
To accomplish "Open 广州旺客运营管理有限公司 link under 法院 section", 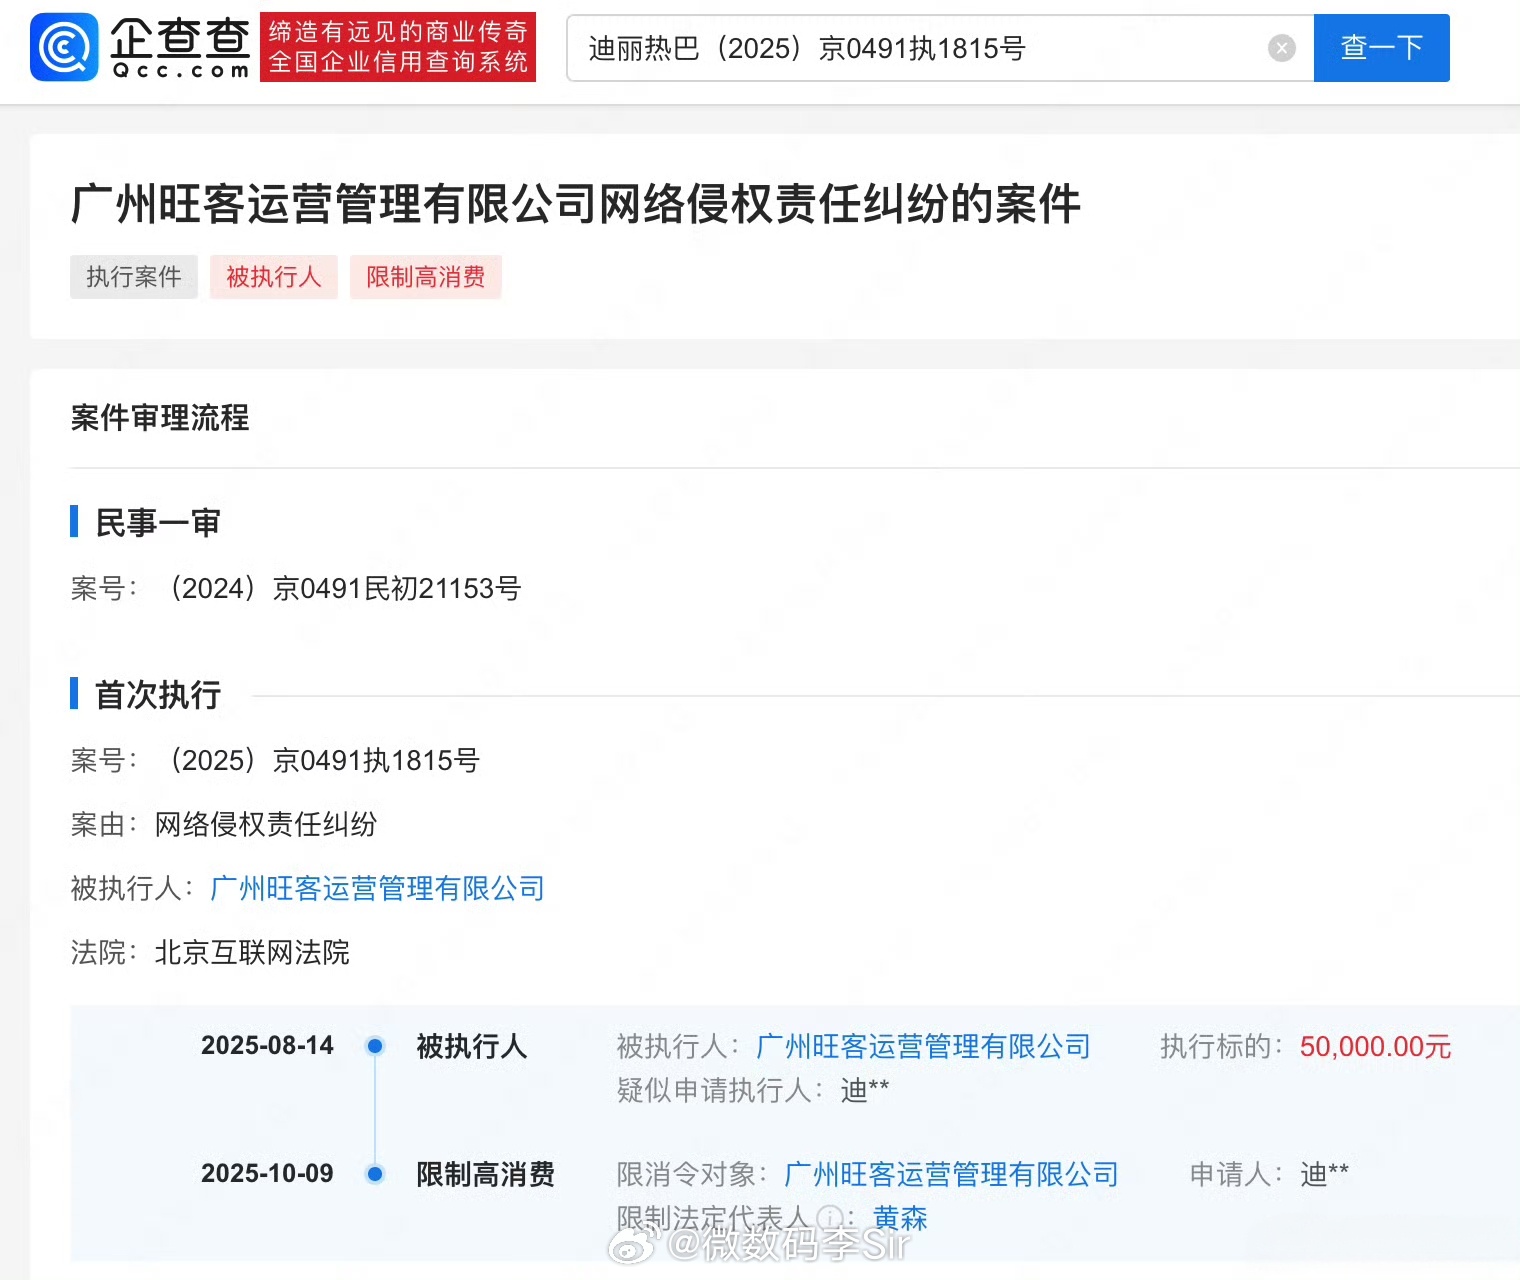I will point(377,888).
